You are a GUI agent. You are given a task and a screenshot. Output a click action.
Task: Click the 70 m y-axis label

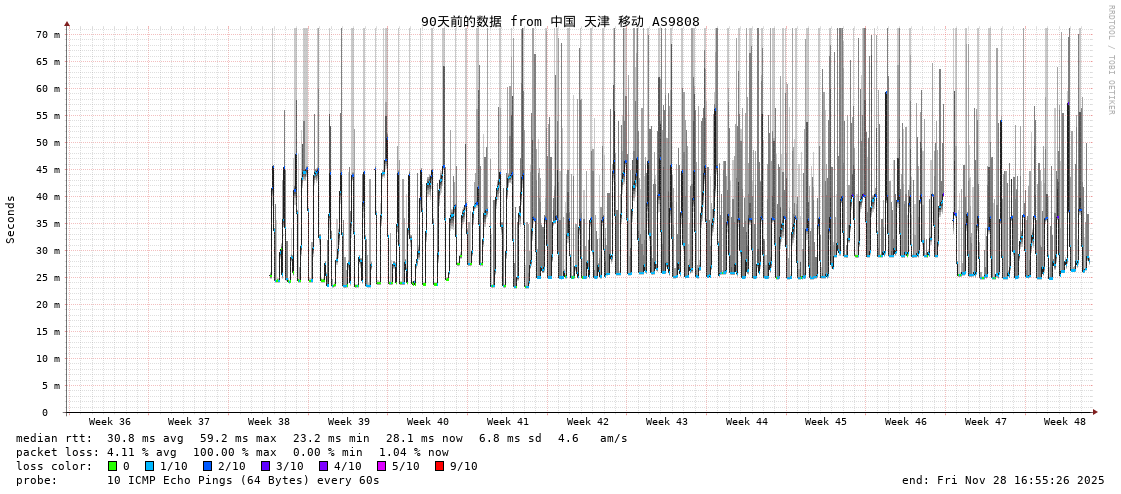[x=49, y=35]
